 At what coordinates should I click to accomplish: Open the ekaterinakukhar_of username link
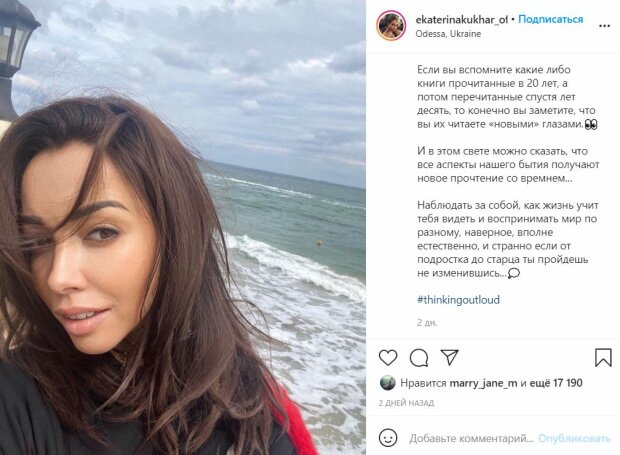pos(461,19)
